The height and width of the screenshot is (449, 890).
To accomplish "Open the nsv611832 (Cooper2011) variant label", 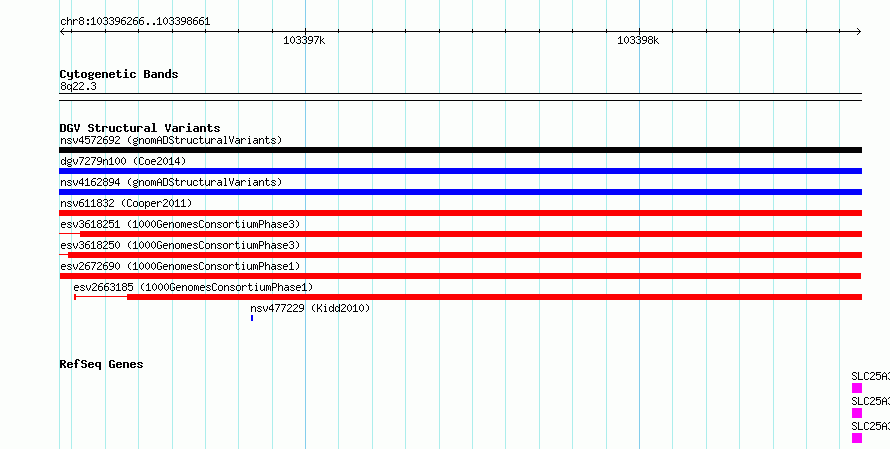I will point(126,203).
